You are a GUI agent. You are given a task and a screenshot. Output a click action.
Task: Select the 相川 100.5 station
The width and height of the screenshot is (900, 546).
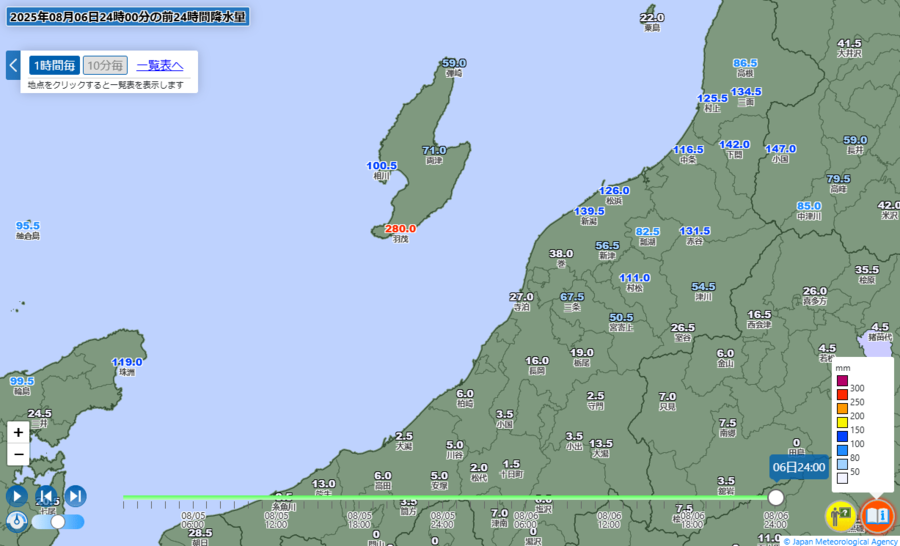[382, 171]
